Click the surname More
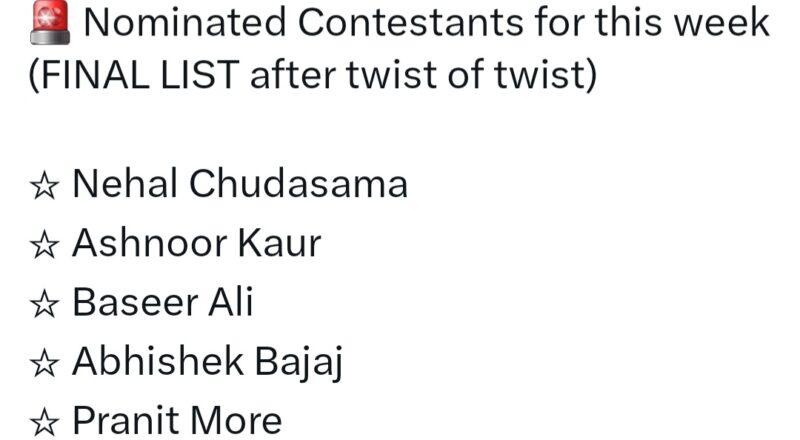 point(236,421)
